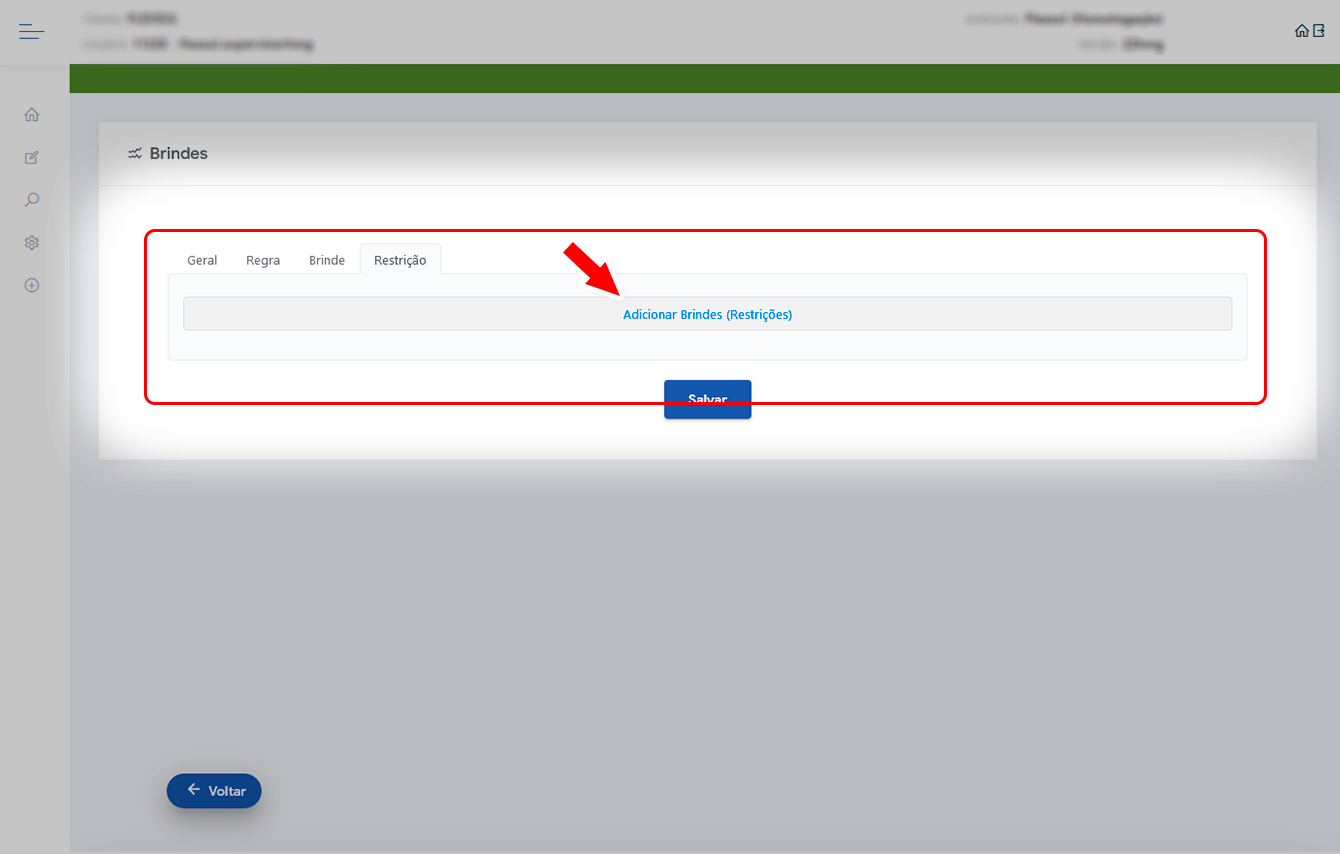Click the plus circle sidebar icon
Screen dimensions: 1340x854
click(x=32, y=285)
